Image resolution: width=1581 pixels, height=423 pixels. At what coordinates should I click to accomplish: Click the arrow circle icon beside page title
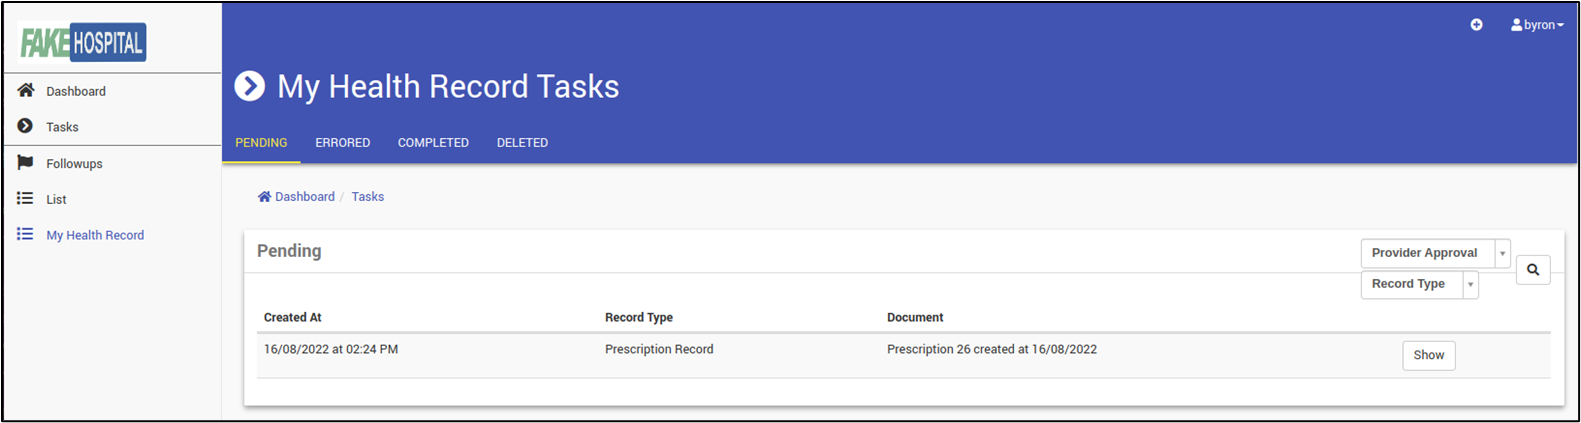[x=249, y=86]
